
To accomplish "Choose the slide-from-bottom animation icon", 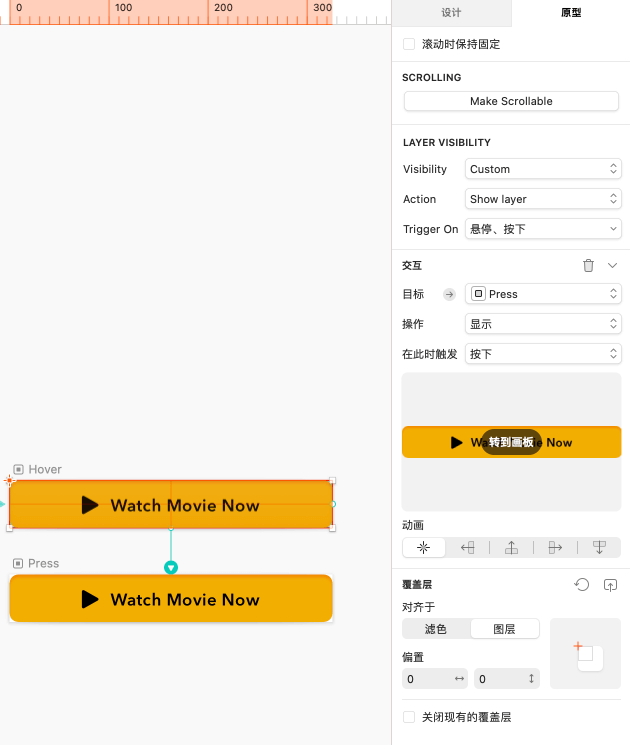I will (511, 547).
